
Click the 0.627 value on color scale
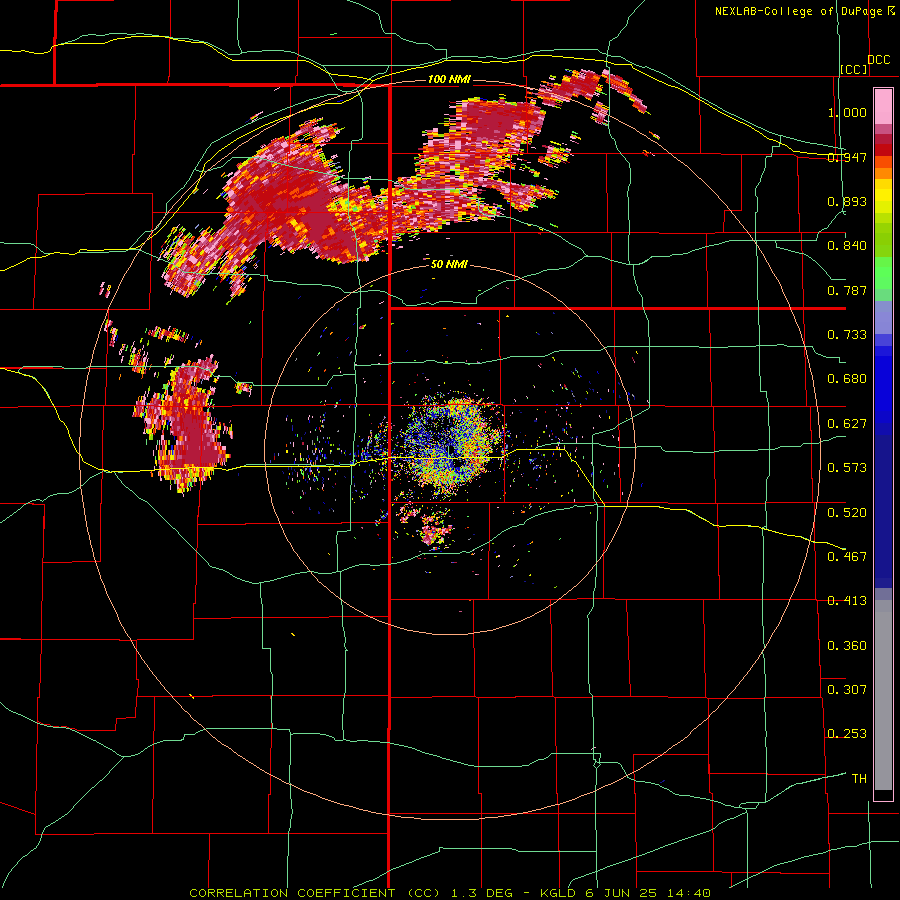(847, 424)
